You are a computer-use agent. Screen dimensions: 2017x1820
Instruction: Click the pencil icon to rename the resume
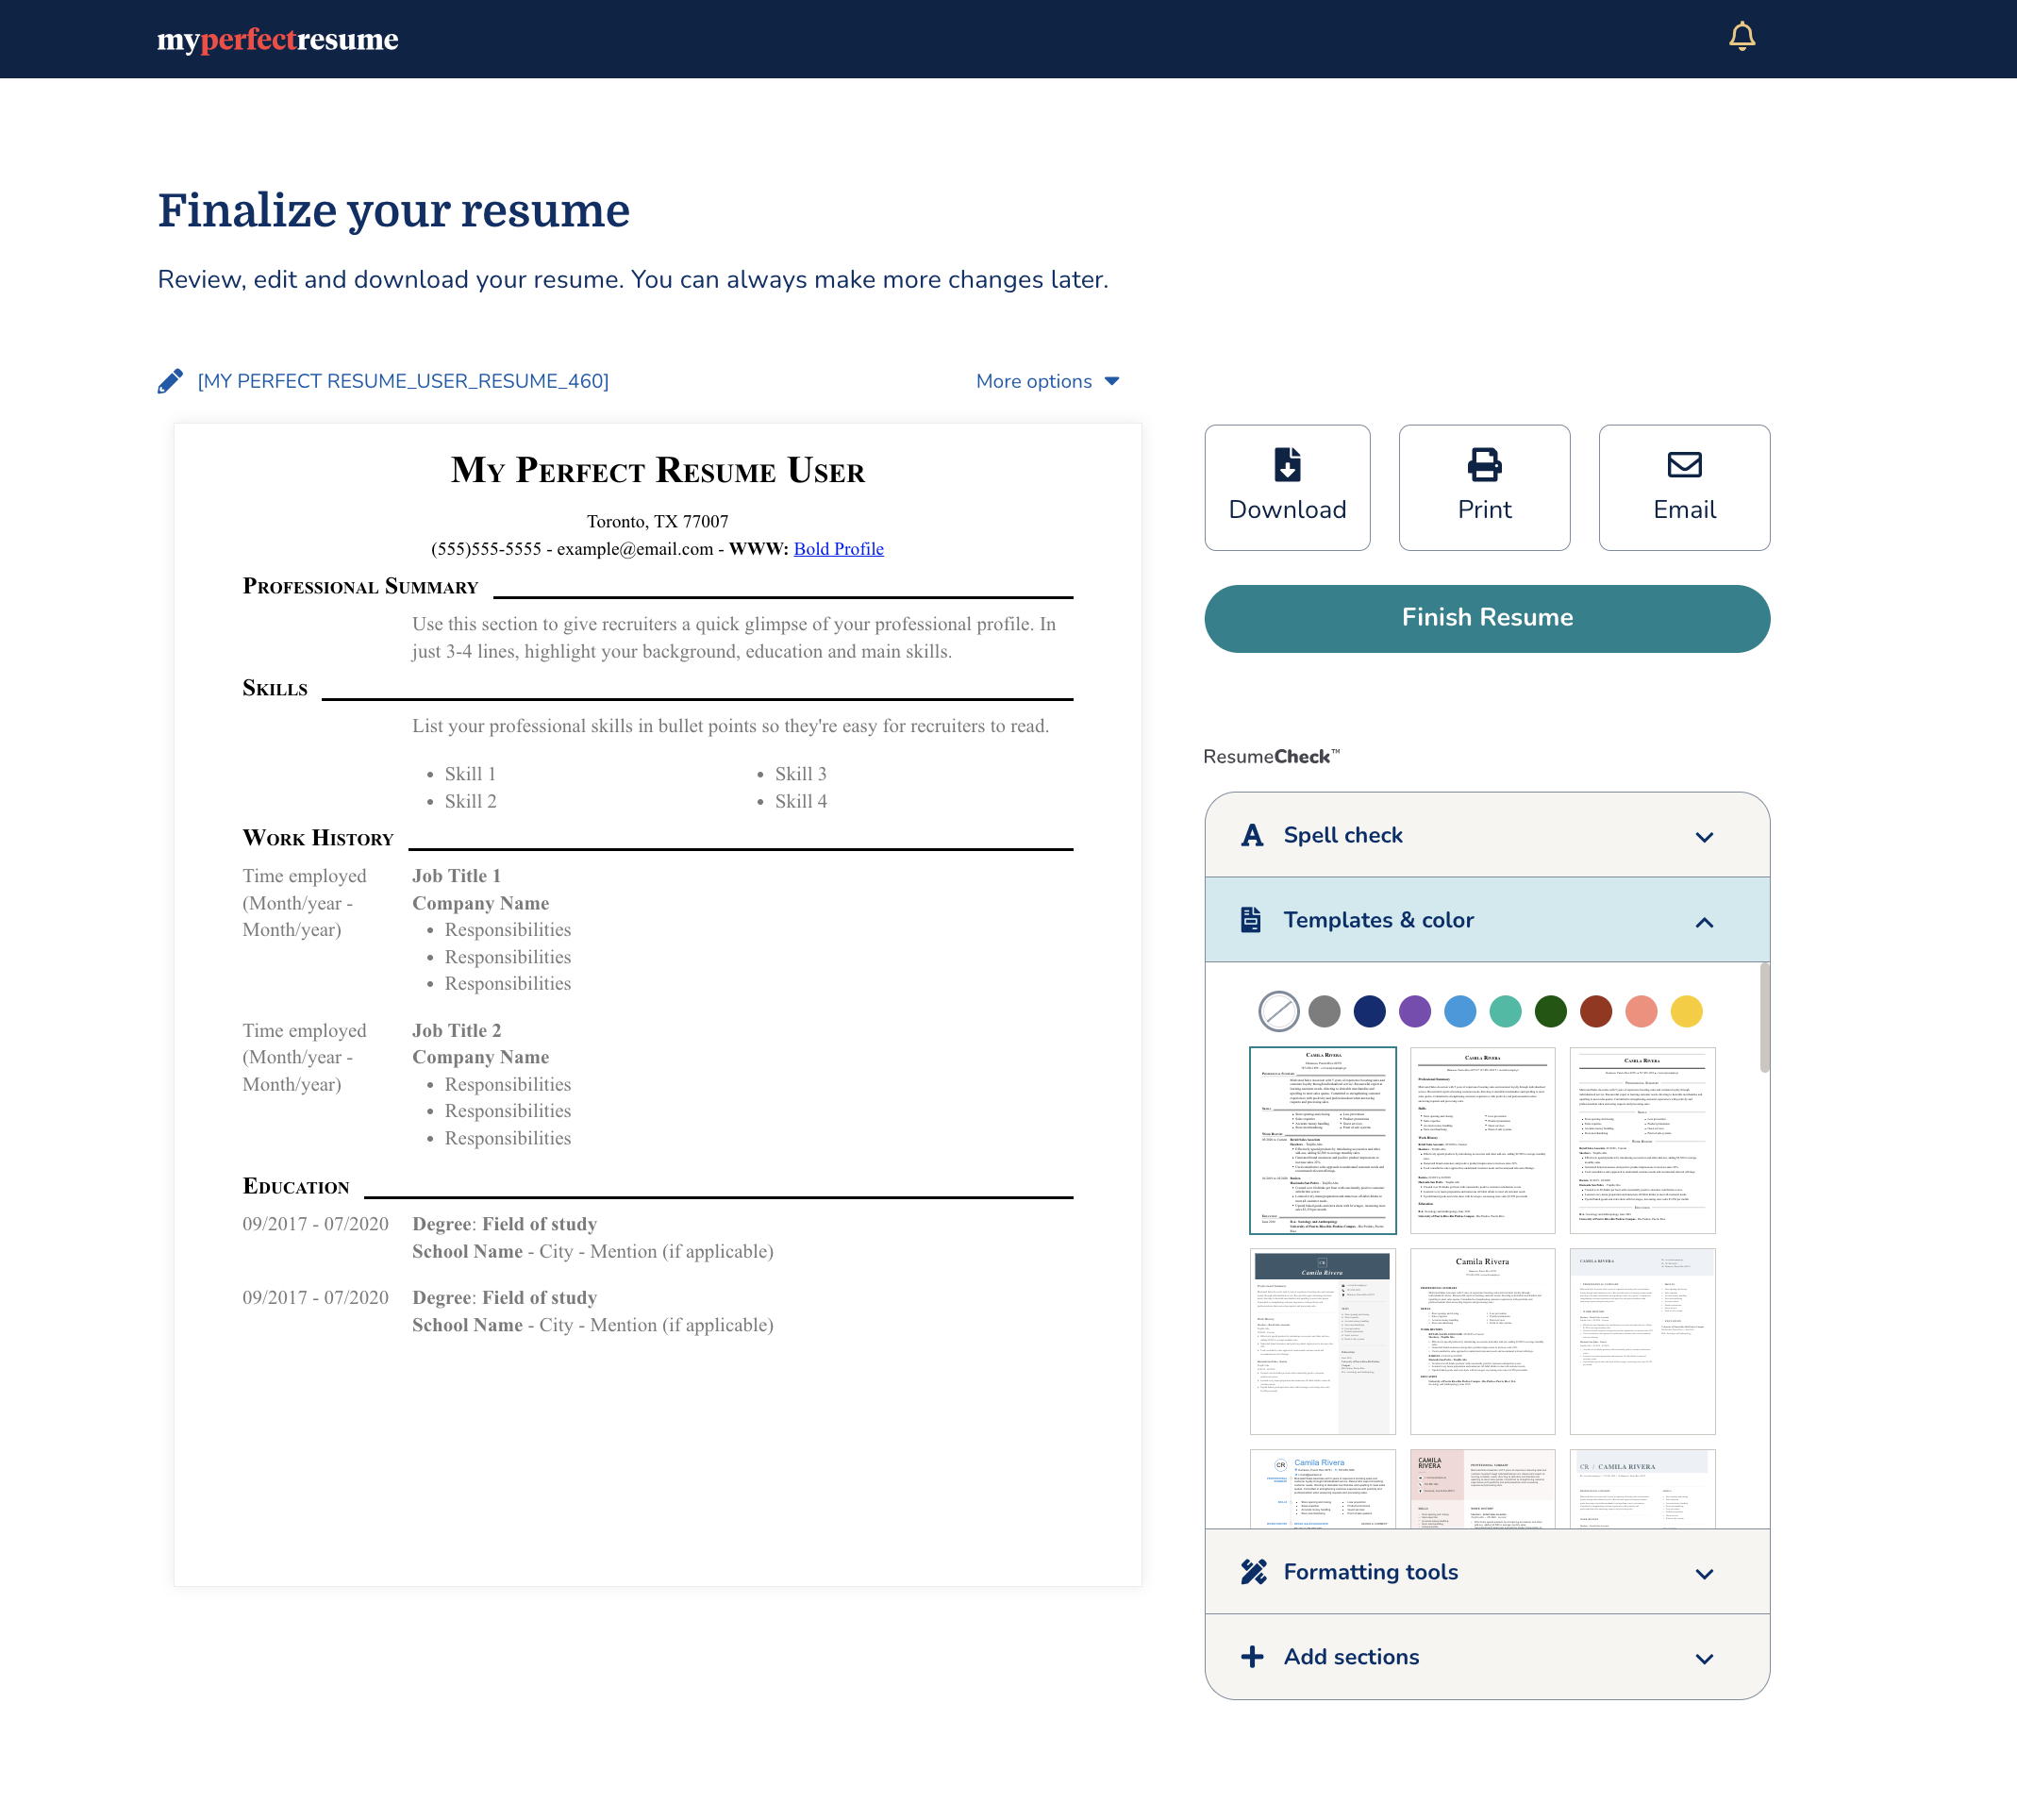171,381
